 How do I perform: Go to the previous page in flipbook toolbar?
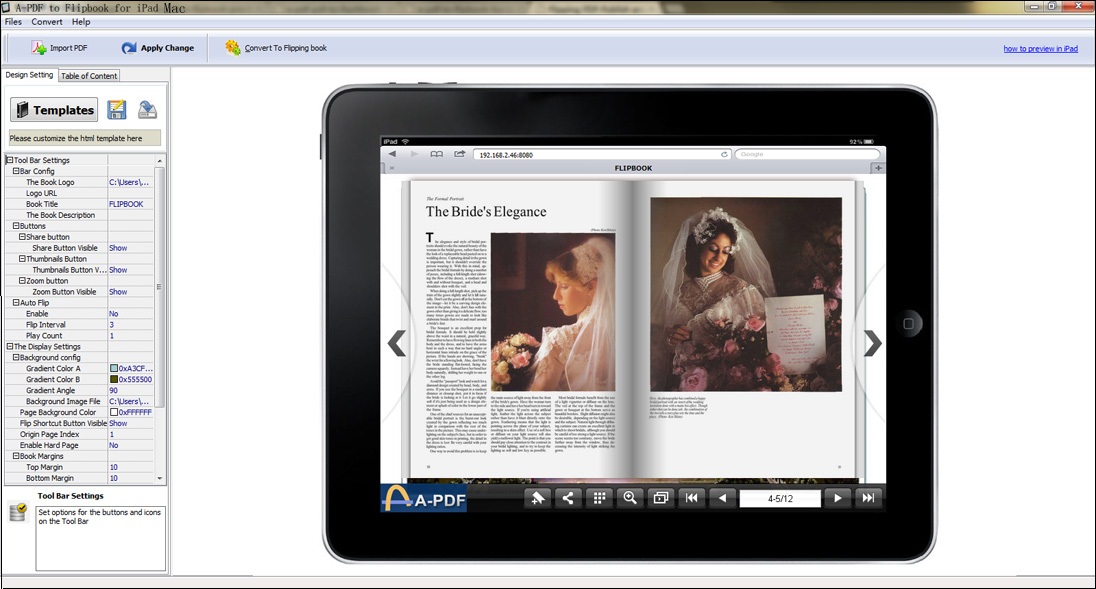click(722, 498)
